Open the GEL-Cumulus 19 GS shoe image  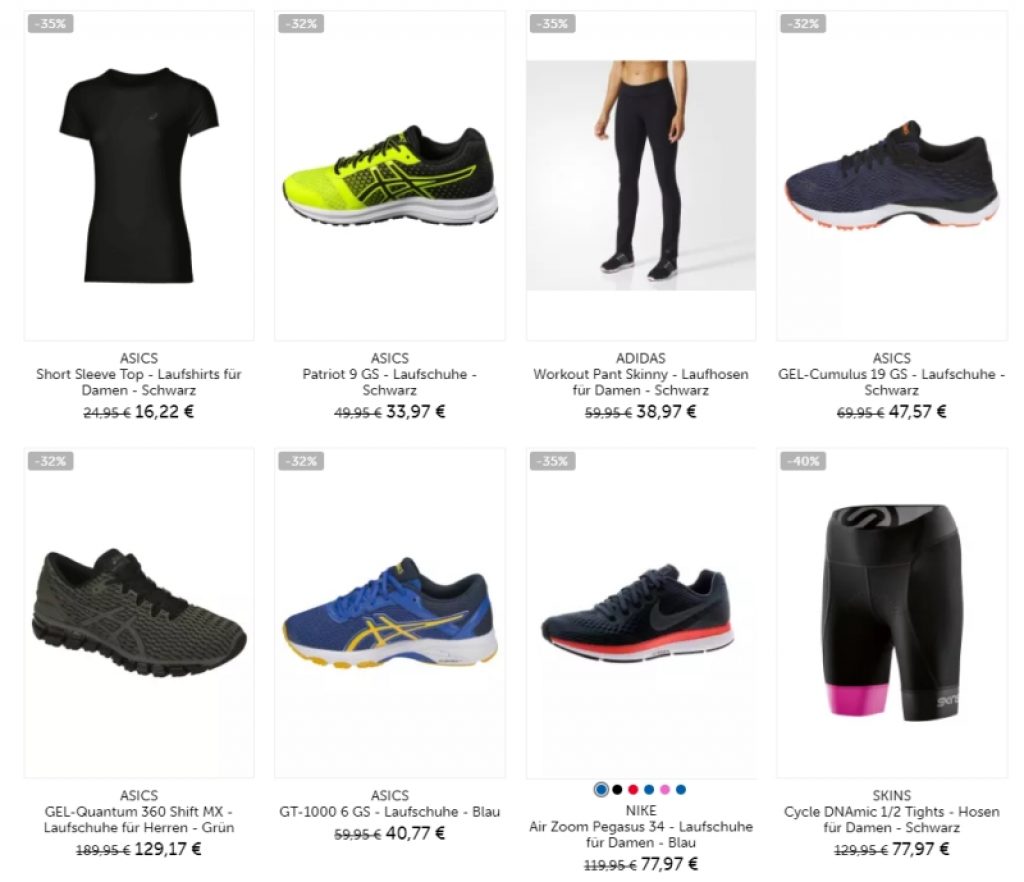892,175
